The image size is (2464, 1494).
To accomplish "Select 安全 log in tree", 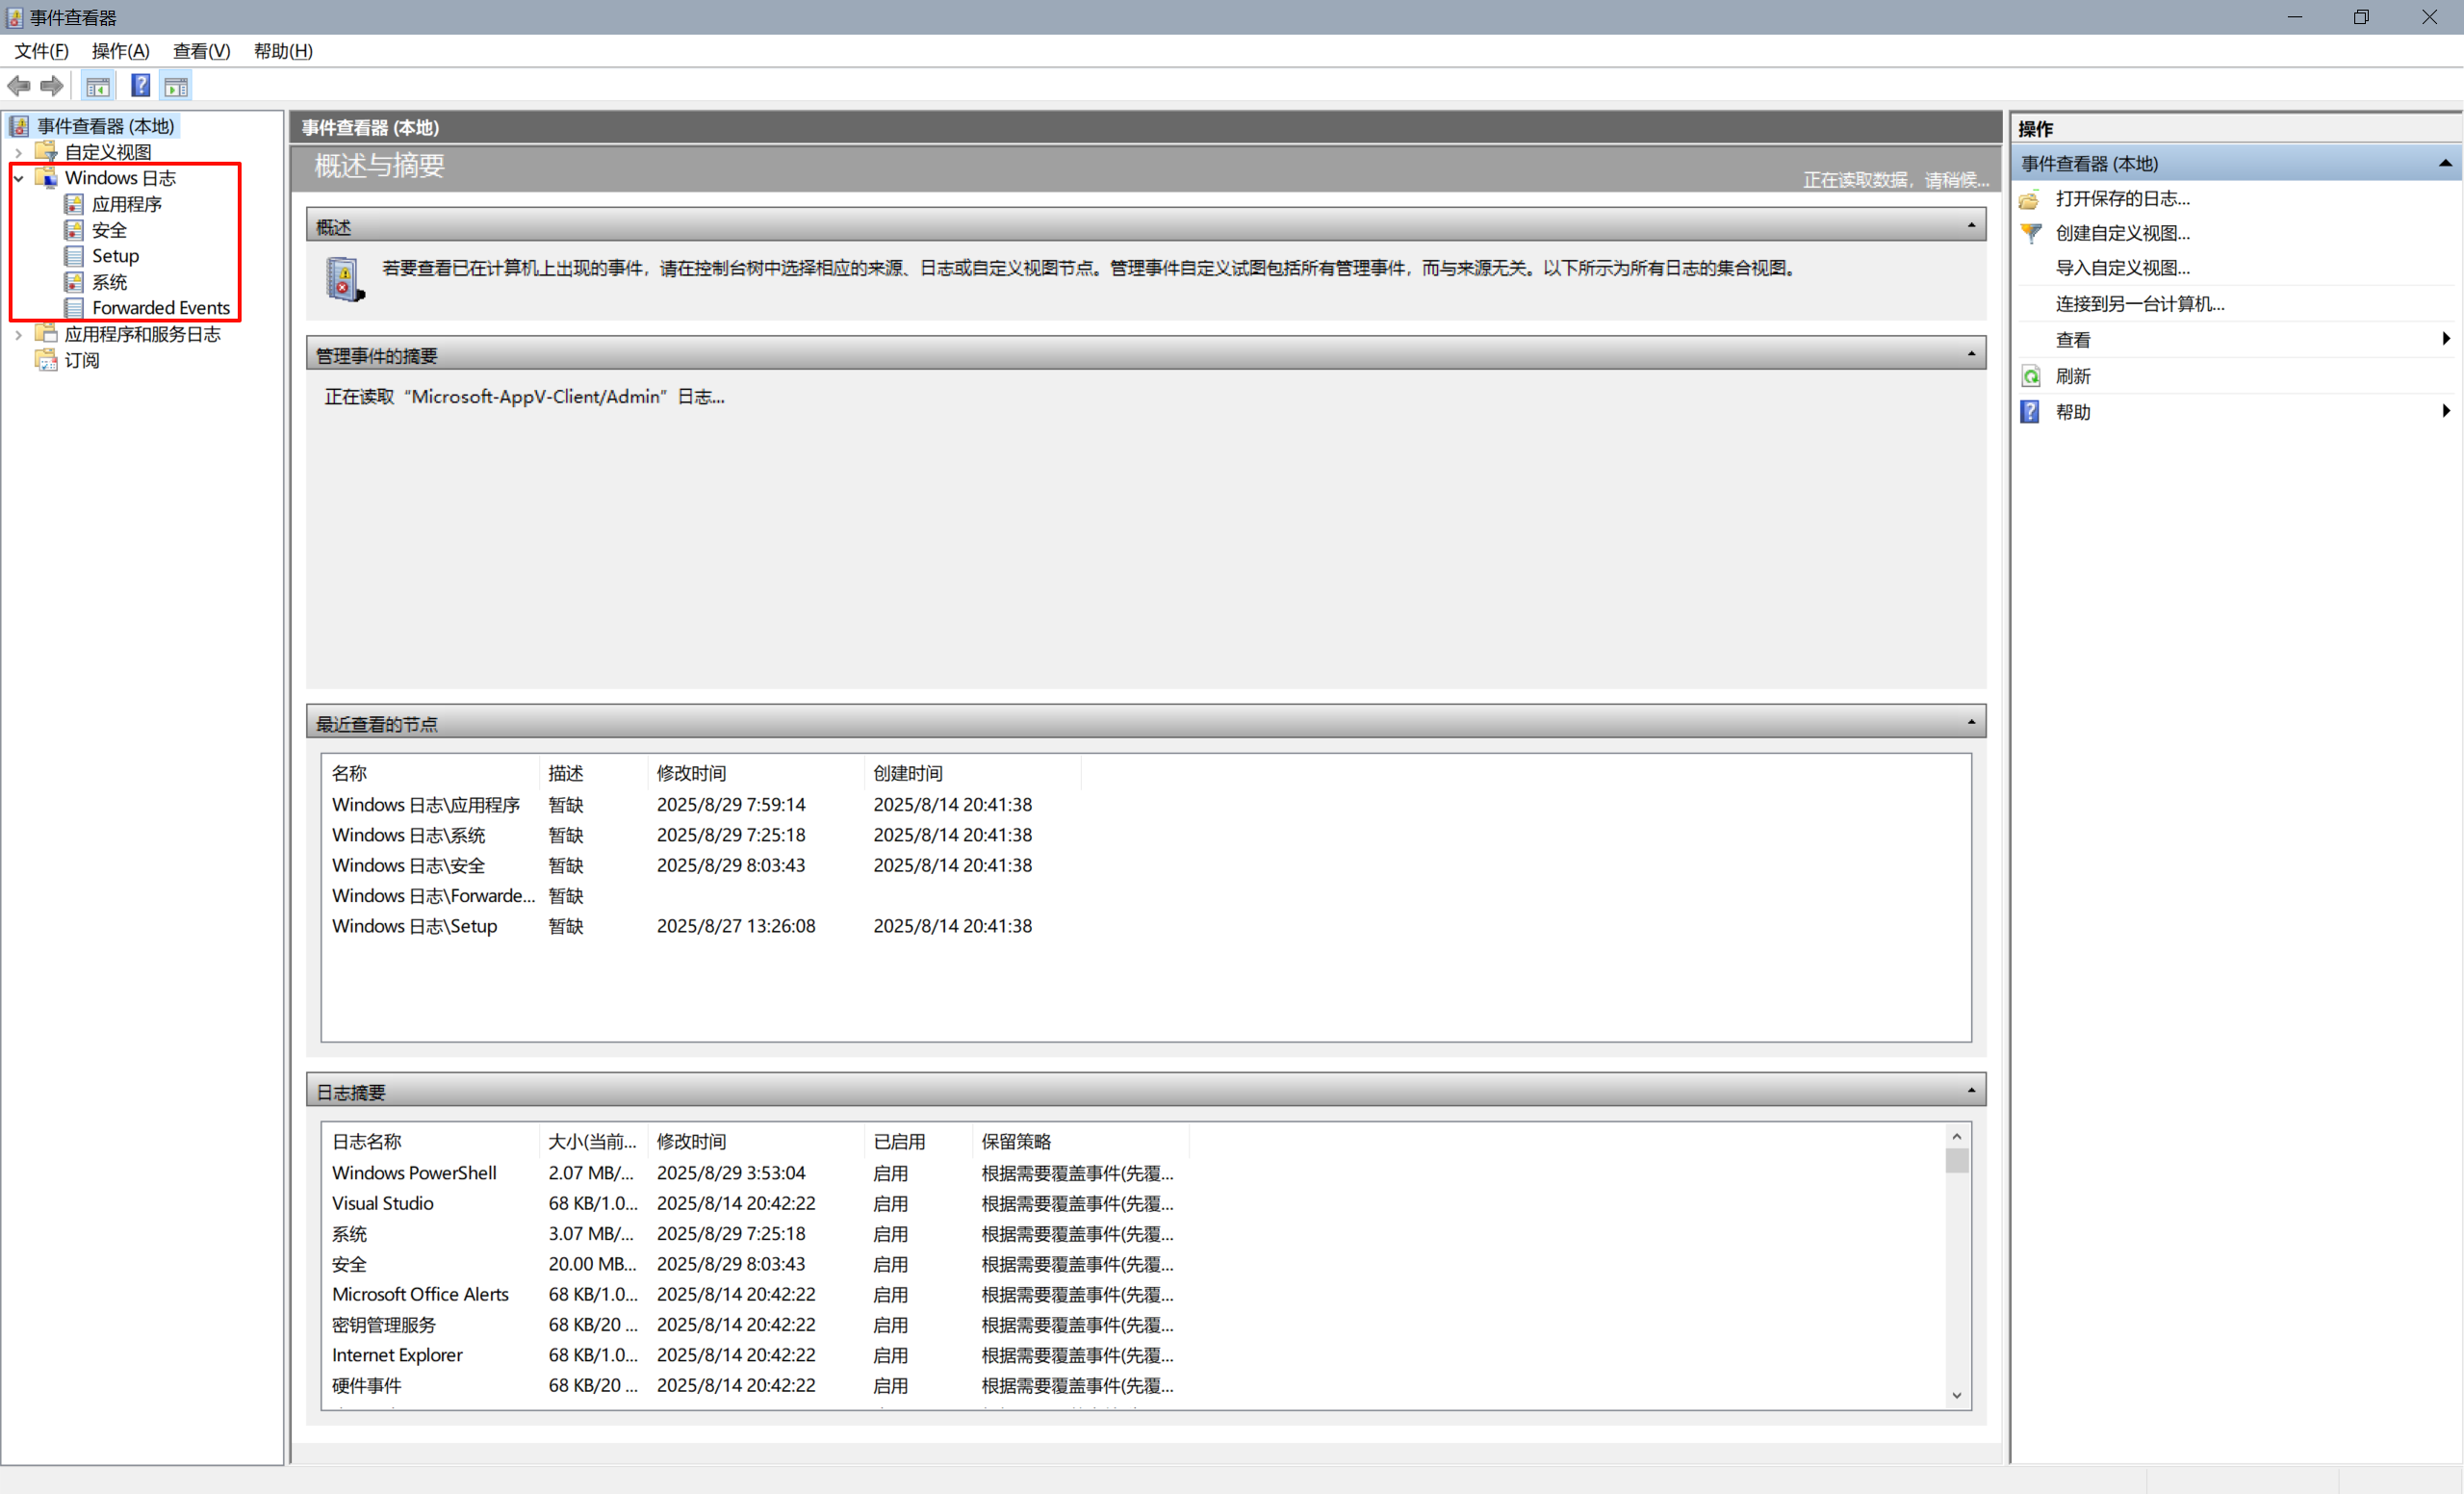I will point(109,230).
